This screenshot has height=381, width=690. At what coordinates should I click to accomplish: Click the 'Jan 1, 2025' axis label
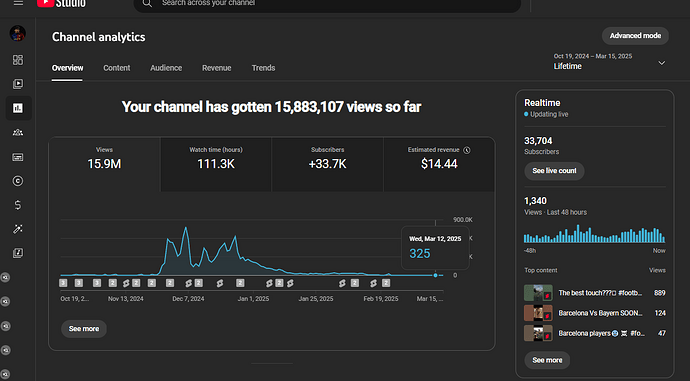(x=253, y=299)
